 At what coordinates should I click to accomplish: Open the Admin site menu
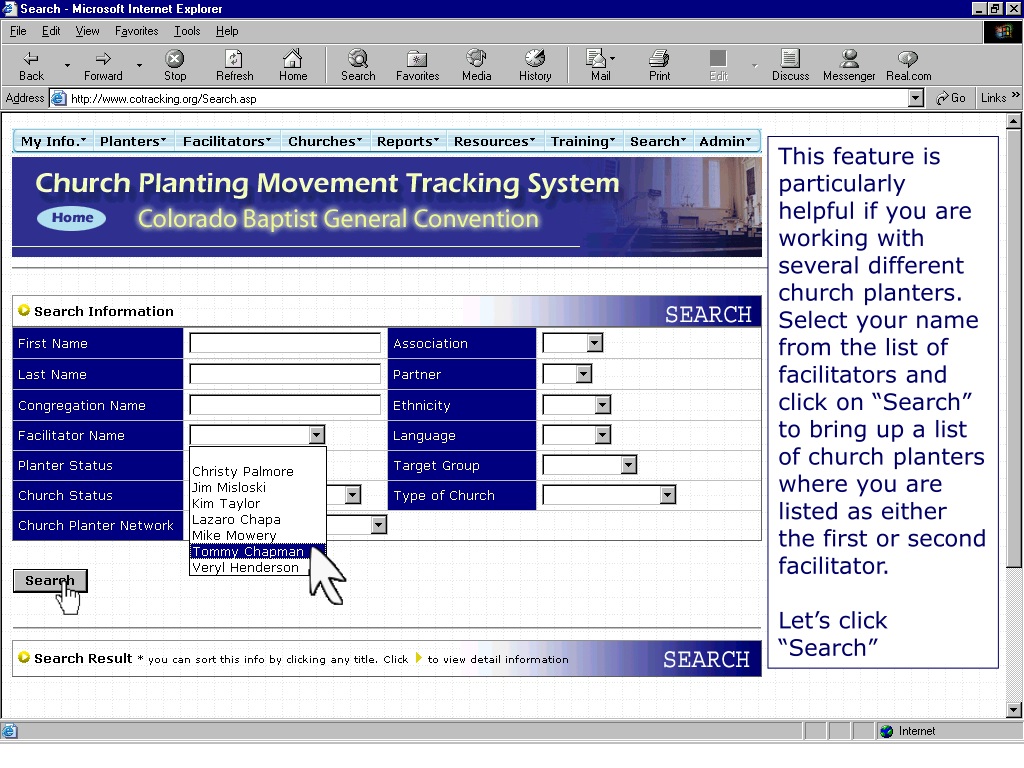click(x=725, y=141)
